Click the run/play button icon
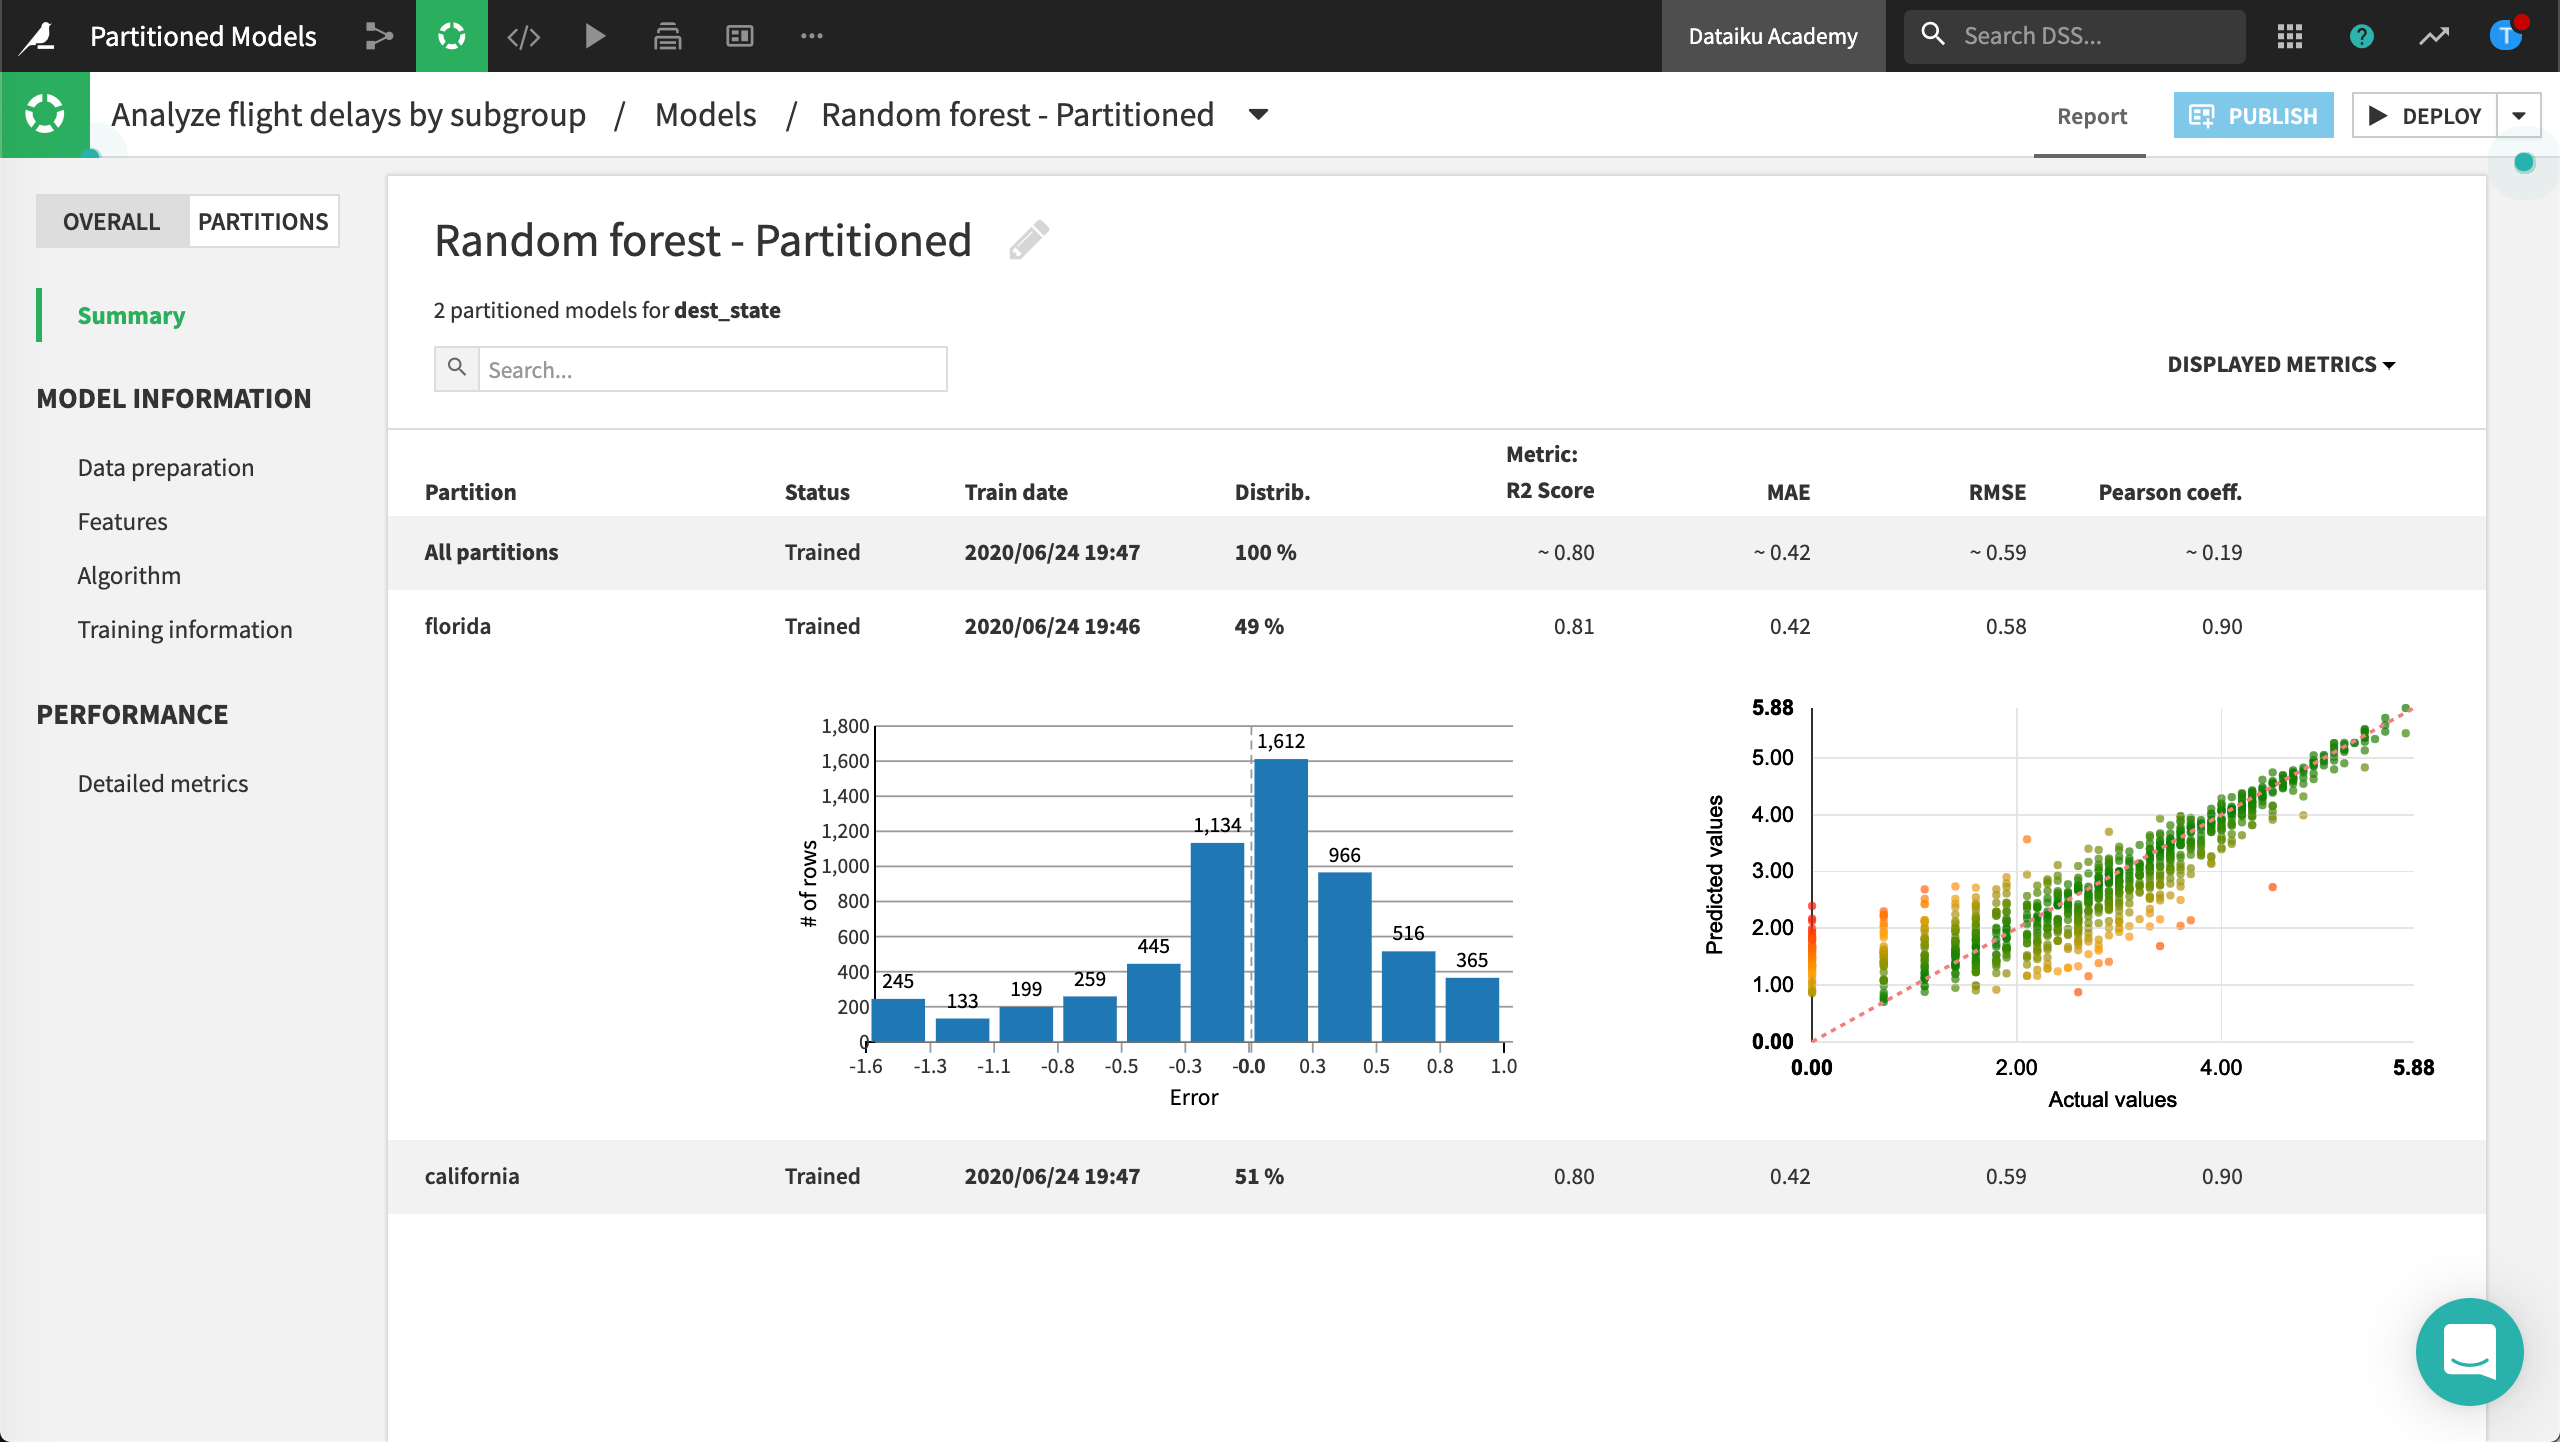This screenshot has height=1442, width=2560. click(x=596, y=33)
